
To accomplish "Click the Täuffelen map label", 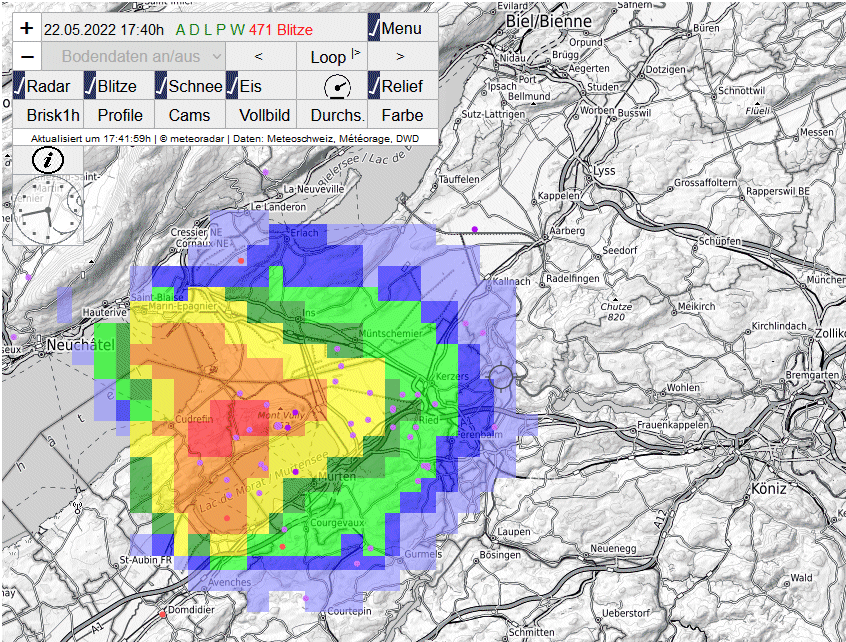I will click(x=459, y=179).
